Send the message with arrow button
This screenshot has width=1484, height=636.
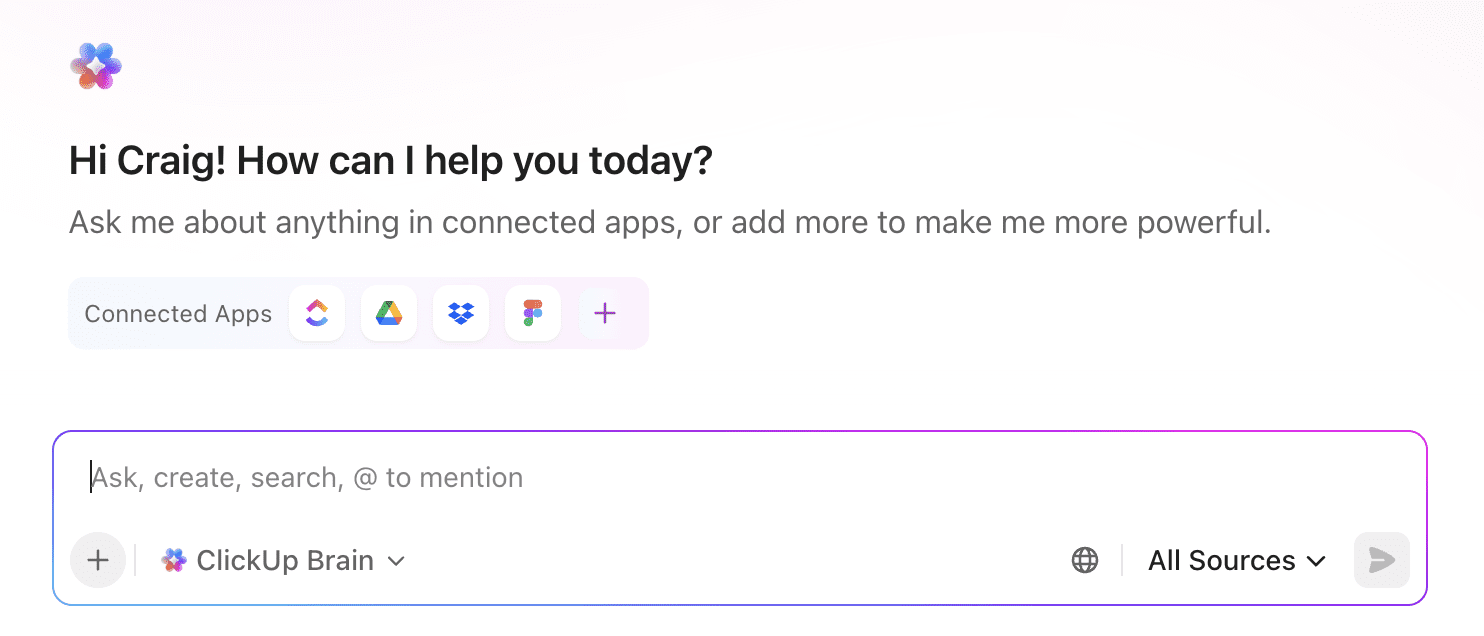coord(1381,560)
